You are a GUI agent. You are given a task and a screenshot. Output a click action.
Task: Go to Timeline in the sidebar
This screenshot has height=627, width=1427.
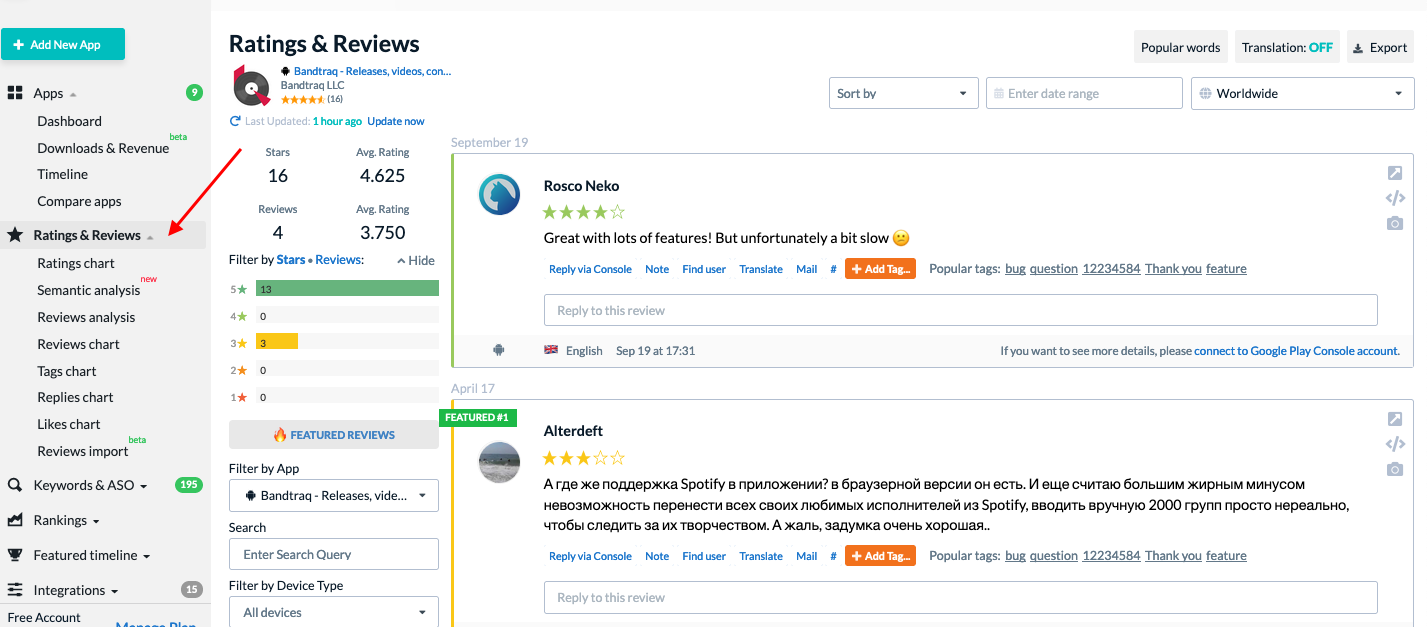[x=62, y=174]
